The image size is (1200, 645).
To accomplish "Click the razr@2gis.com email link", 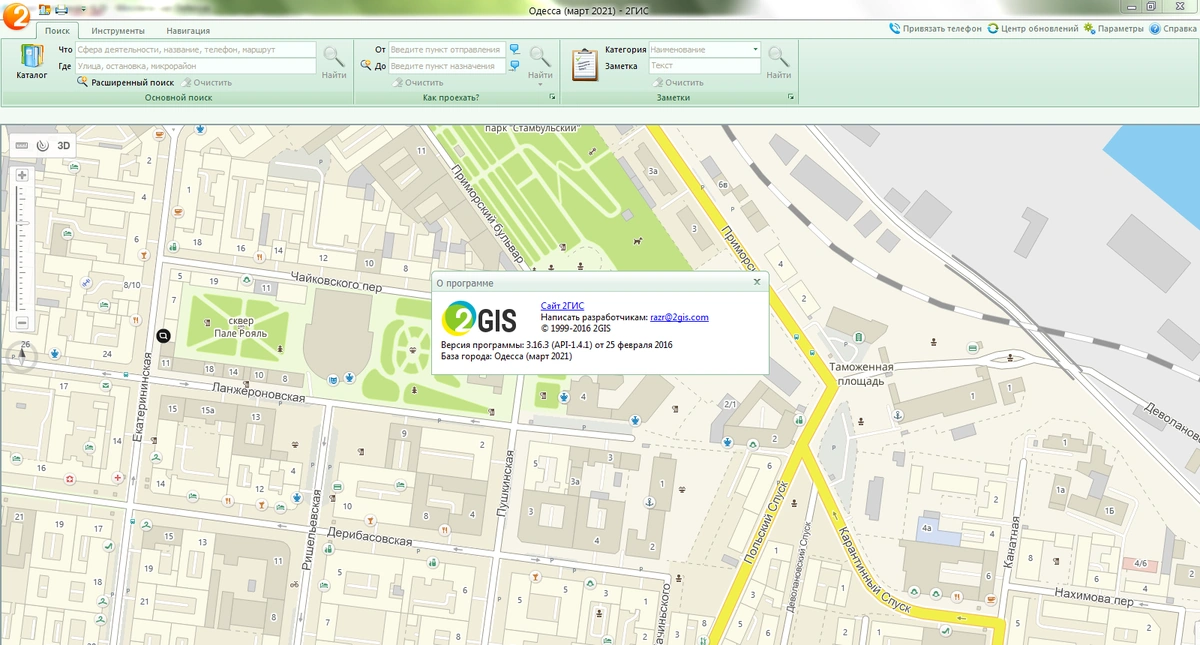I will (x=679, y=317).
